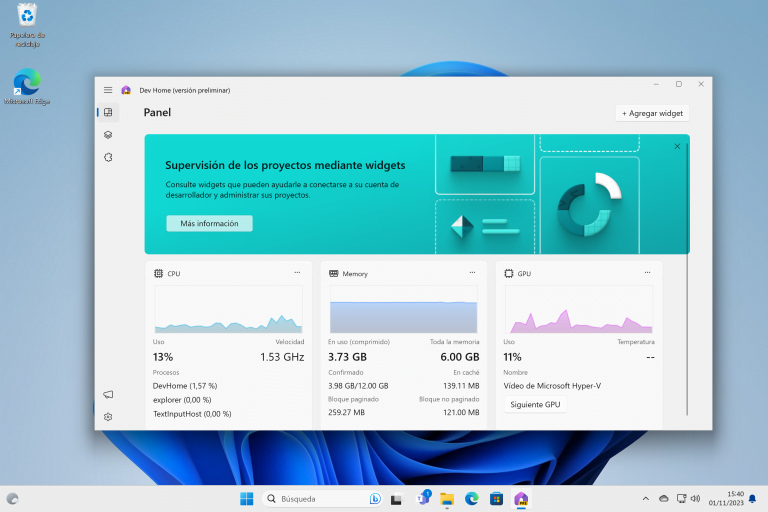Click the CPU widget chip icon
This screenshot has width=768, height=512.
[158, 273]
